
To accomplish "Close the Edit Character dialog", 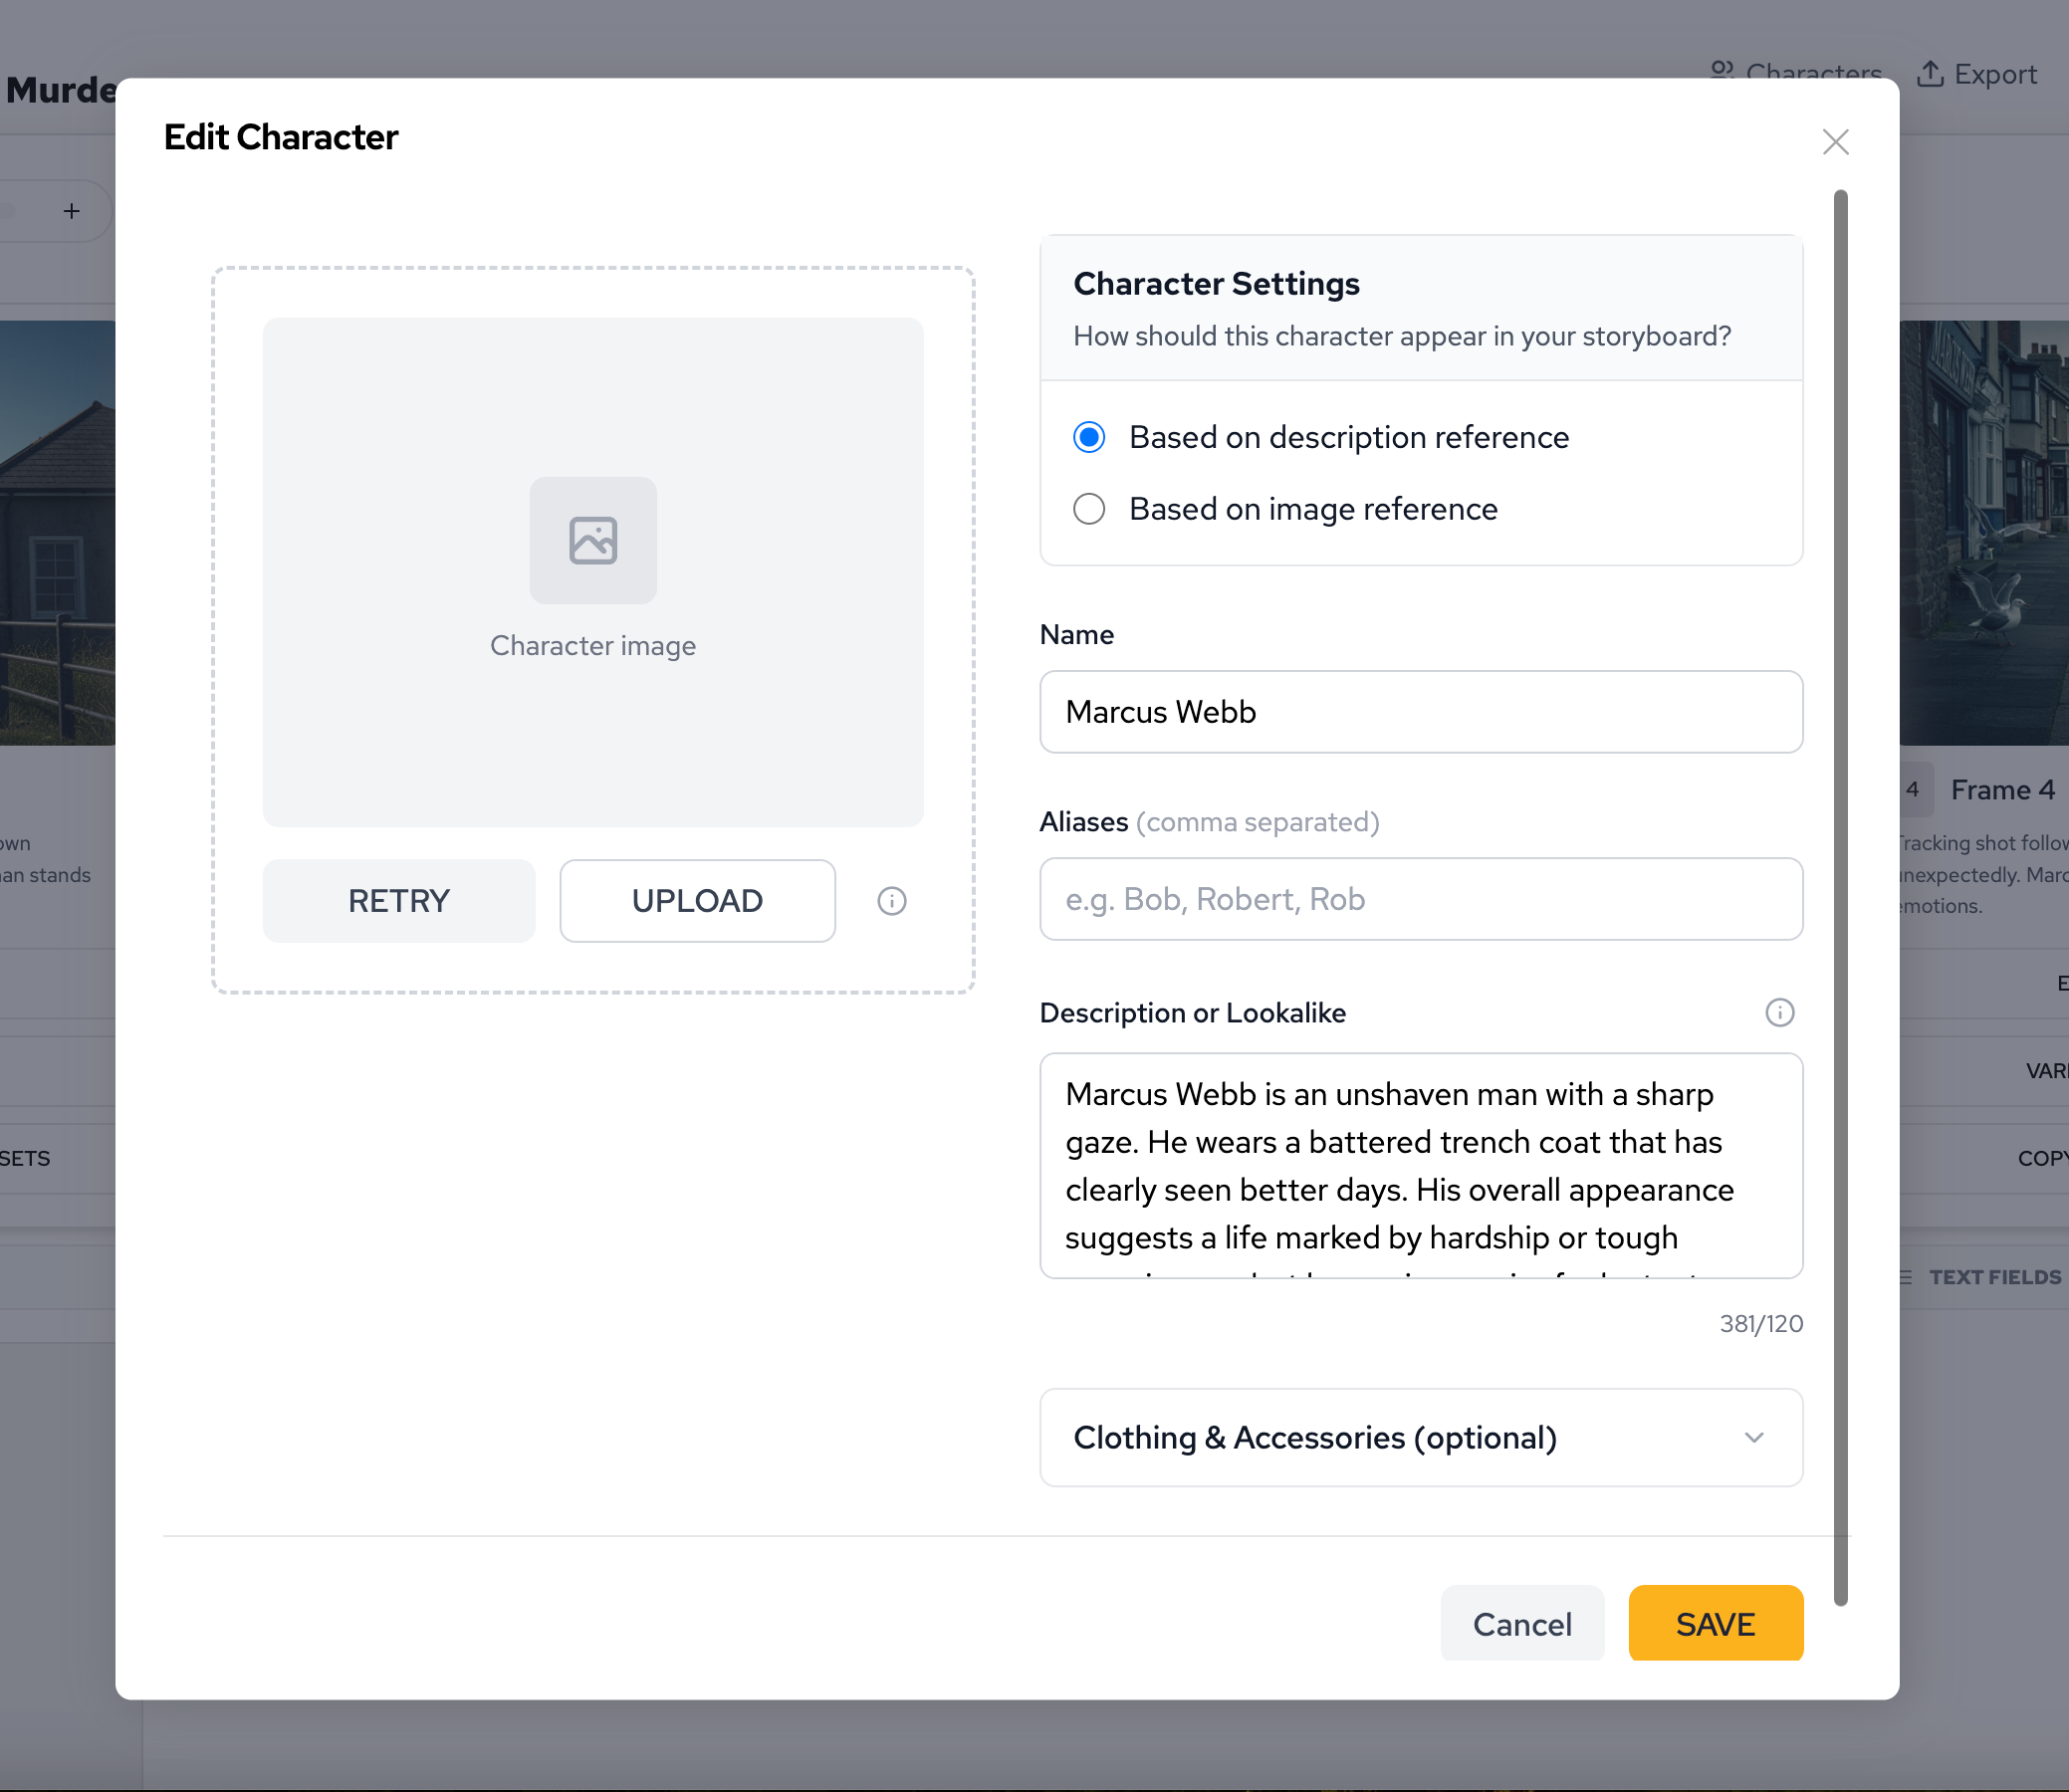I will 1834,142.
